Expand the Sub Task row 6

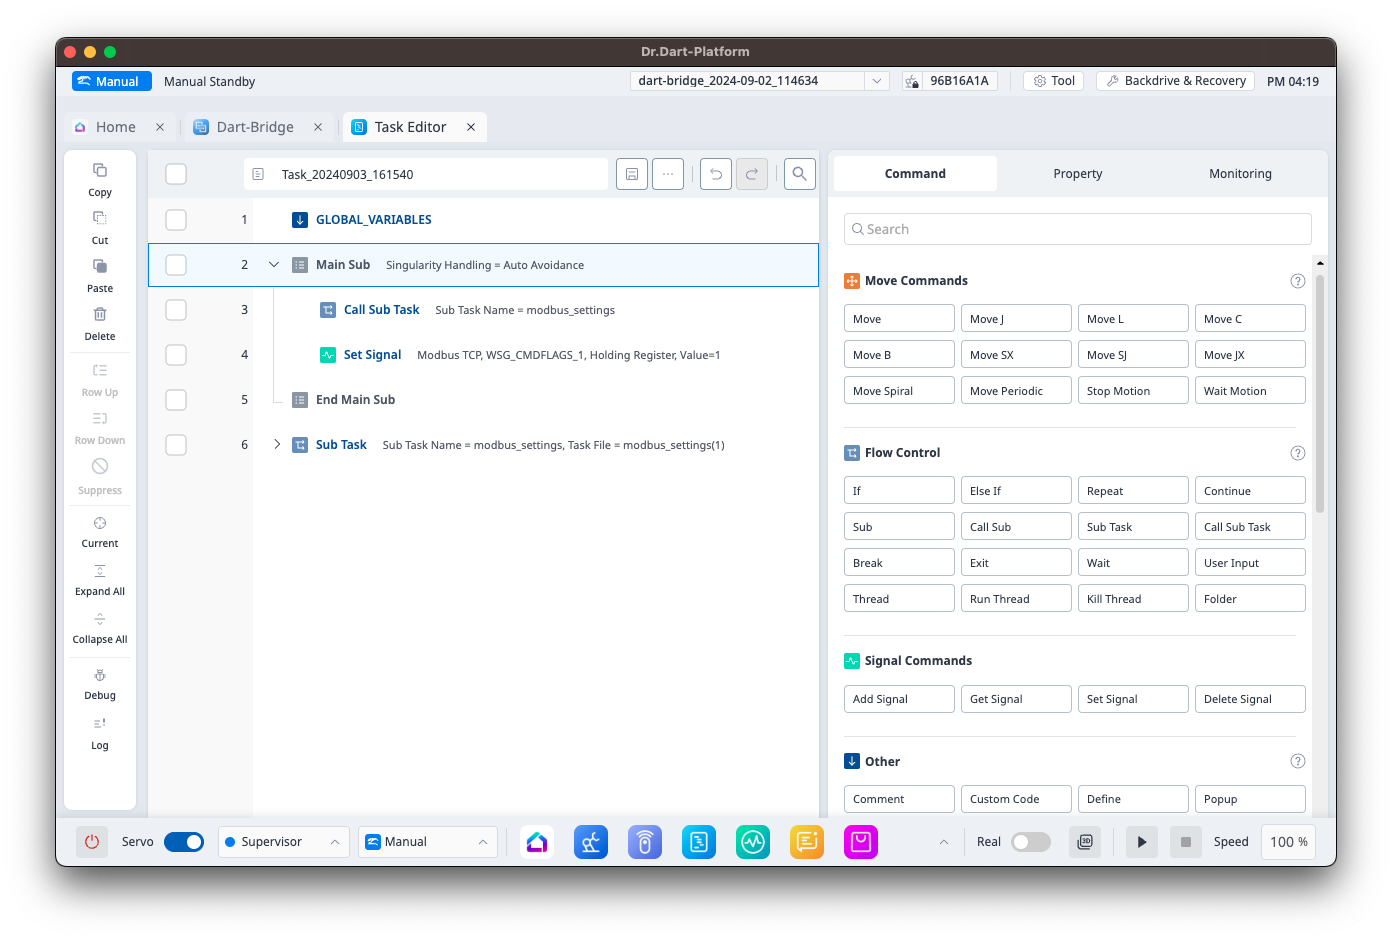pyautogui.click(x=277, y=445)
